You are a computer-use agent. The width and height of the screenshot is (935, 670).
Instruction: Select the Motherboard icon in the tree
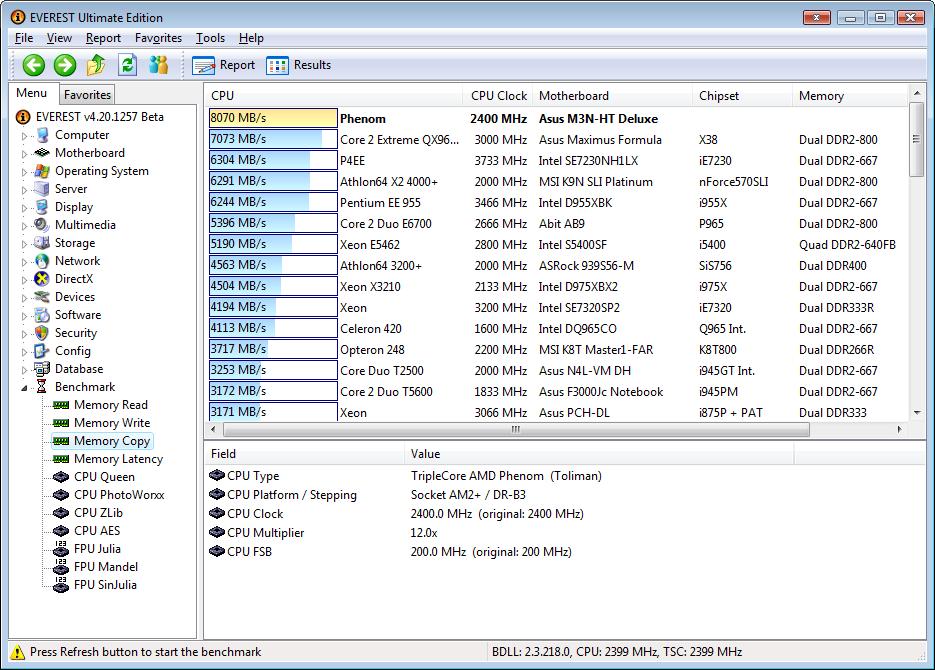[x=42, y=153]
